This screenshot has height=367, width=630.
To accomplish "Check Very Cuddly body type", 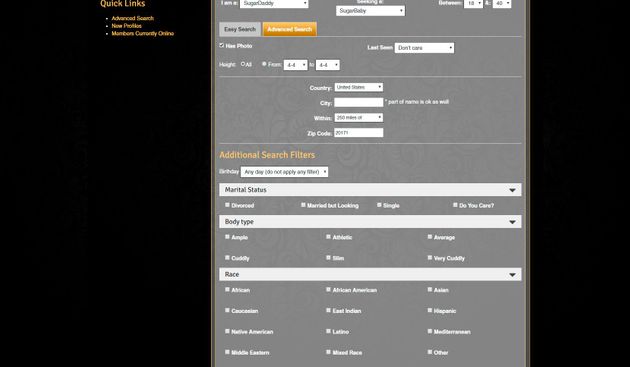I will (430, 258).
